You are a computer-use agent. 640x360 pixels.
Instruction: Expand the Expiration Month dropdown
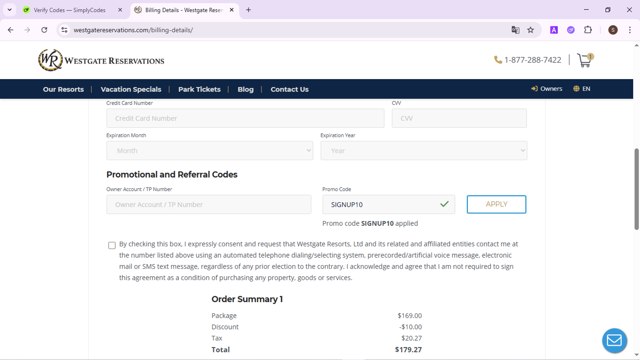209,151
